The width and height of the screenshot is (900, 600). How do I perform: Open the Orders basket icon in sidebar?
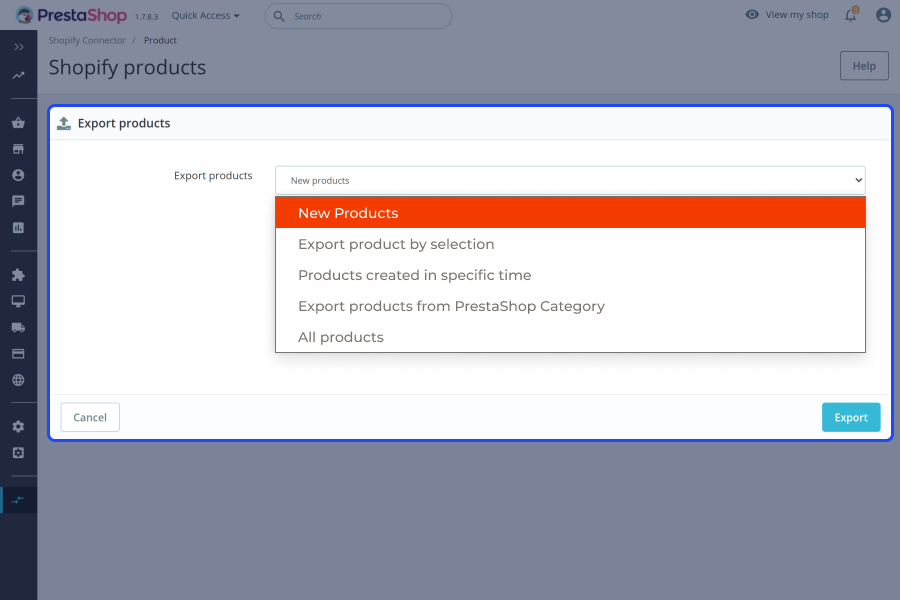18,123
